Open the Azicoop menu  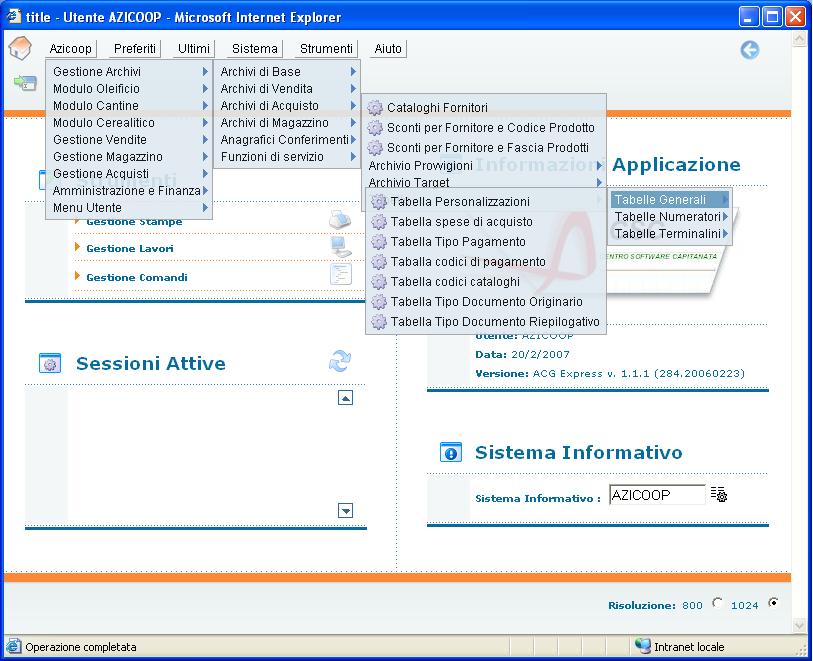pyautogui.click(x=70, y=49)
